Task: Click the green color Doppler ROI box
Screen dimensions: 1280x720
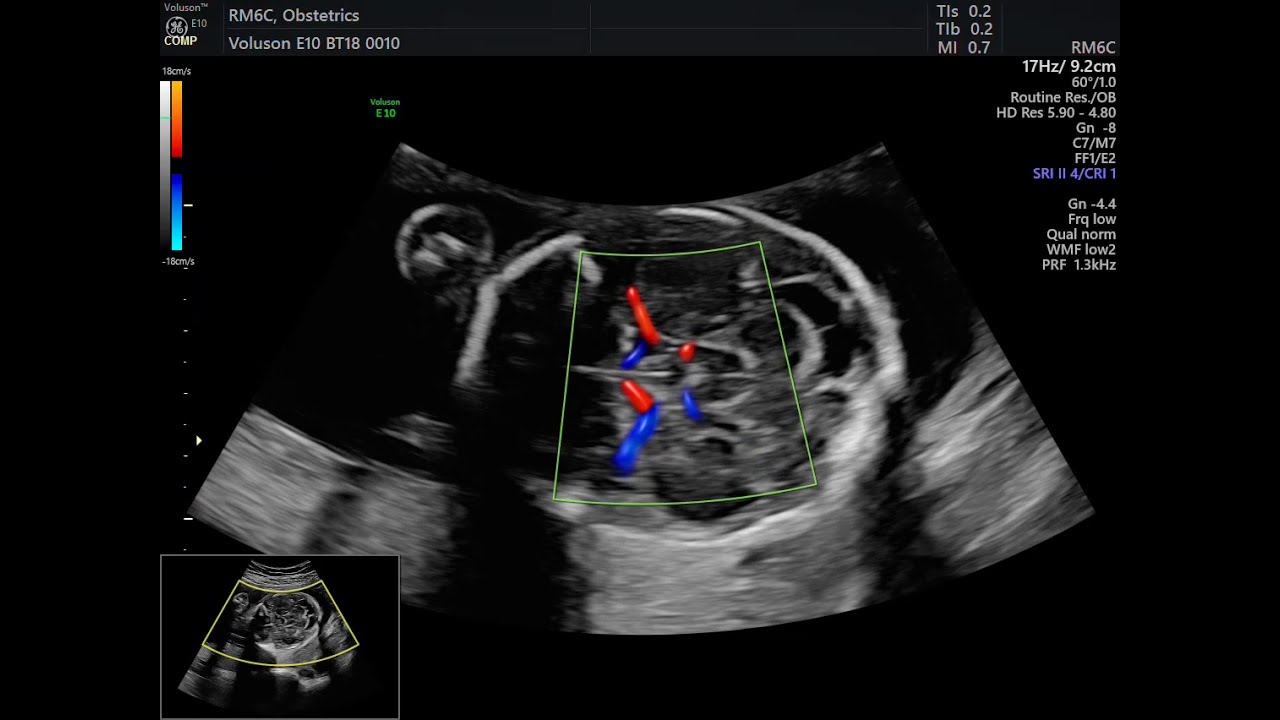Action: 685,372
